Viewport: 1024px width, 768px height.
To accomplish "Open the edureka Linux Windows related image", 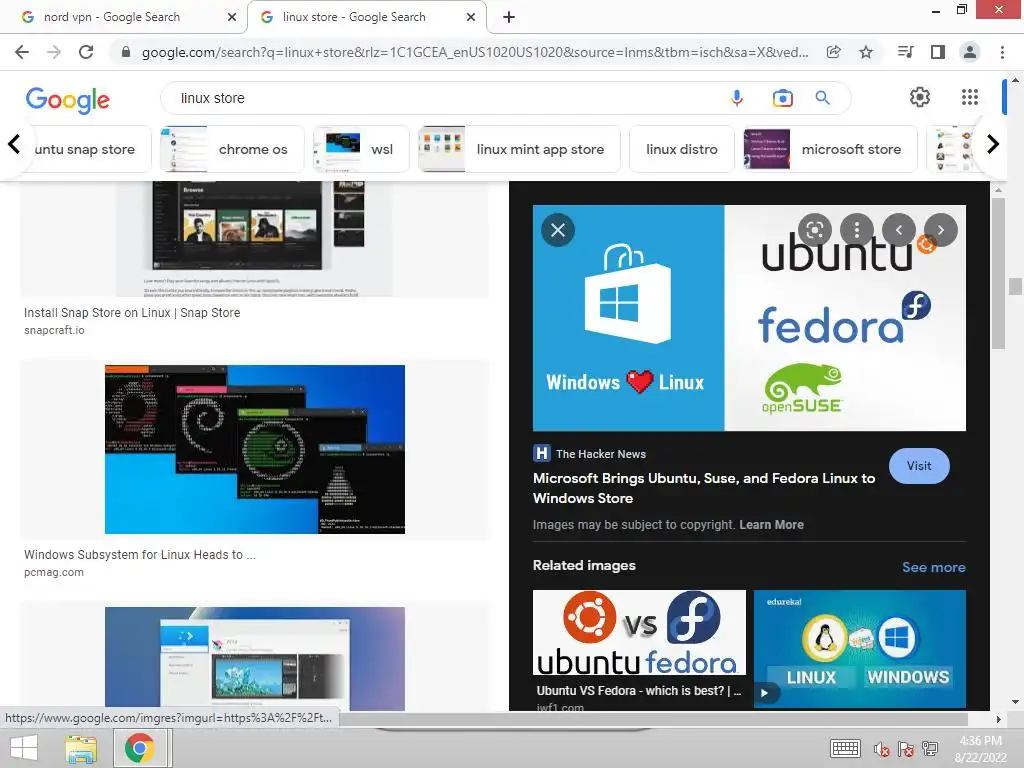I will 859,649.
